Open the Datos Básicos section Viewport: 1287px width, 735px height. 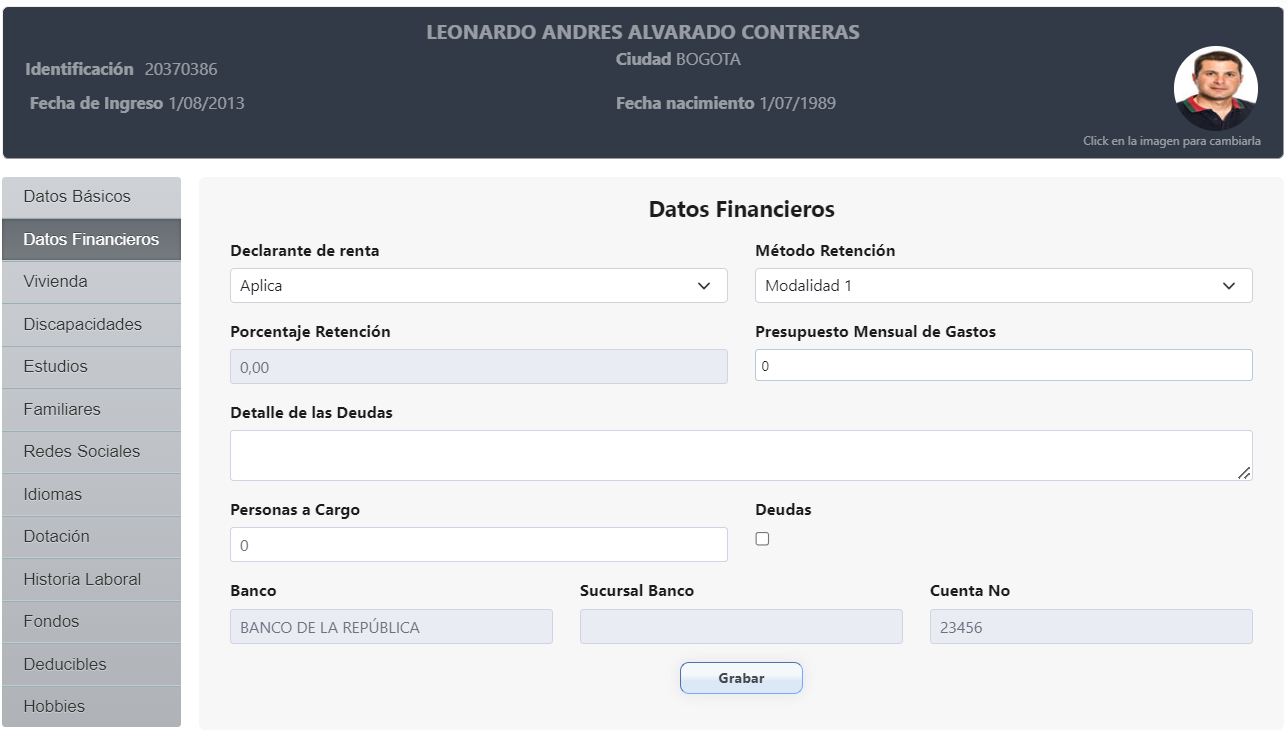coord(90,196)
